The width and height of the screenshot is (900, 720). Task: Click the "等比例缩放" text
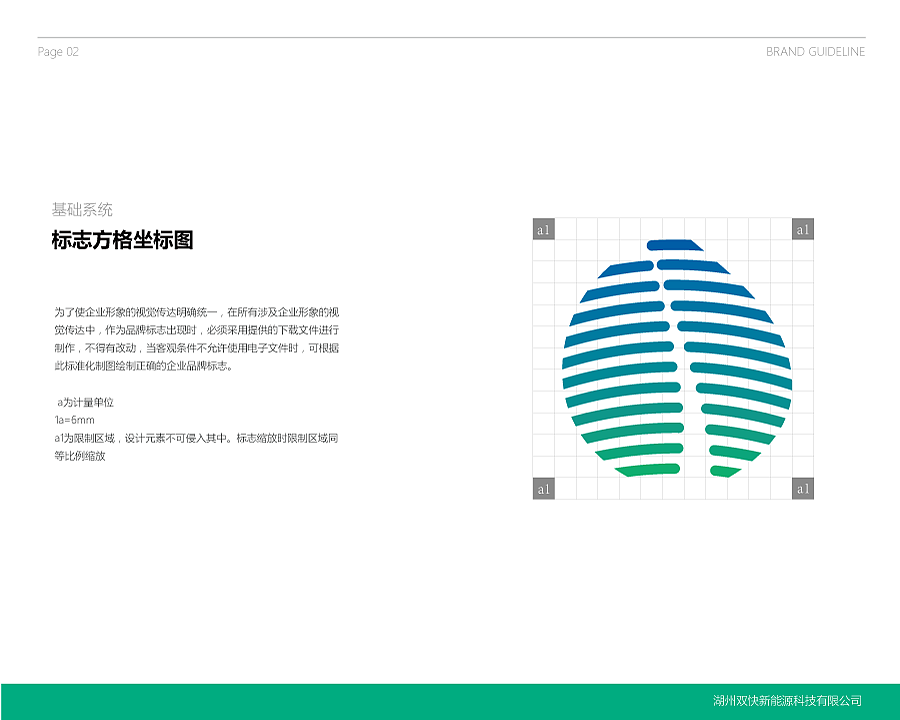click(80, 456)
